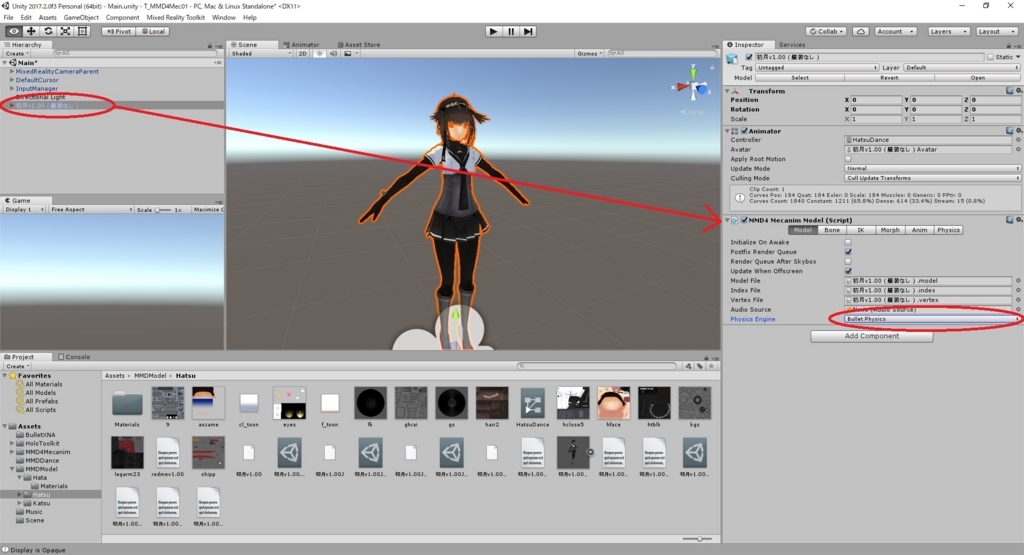Open the Cloud services icon

pos(861,31)
